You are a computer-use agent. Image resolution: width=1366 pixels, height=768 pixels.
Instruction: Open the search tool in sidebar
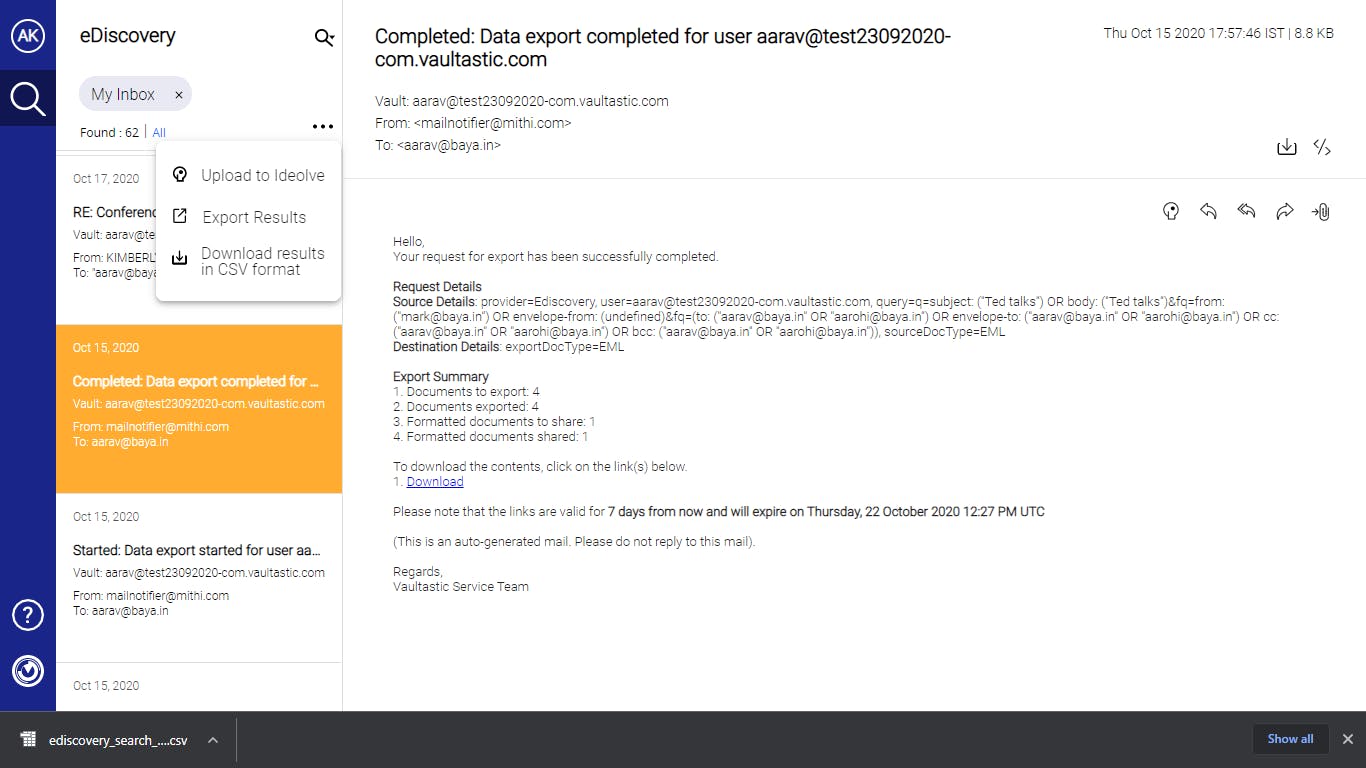click(27, 98)
